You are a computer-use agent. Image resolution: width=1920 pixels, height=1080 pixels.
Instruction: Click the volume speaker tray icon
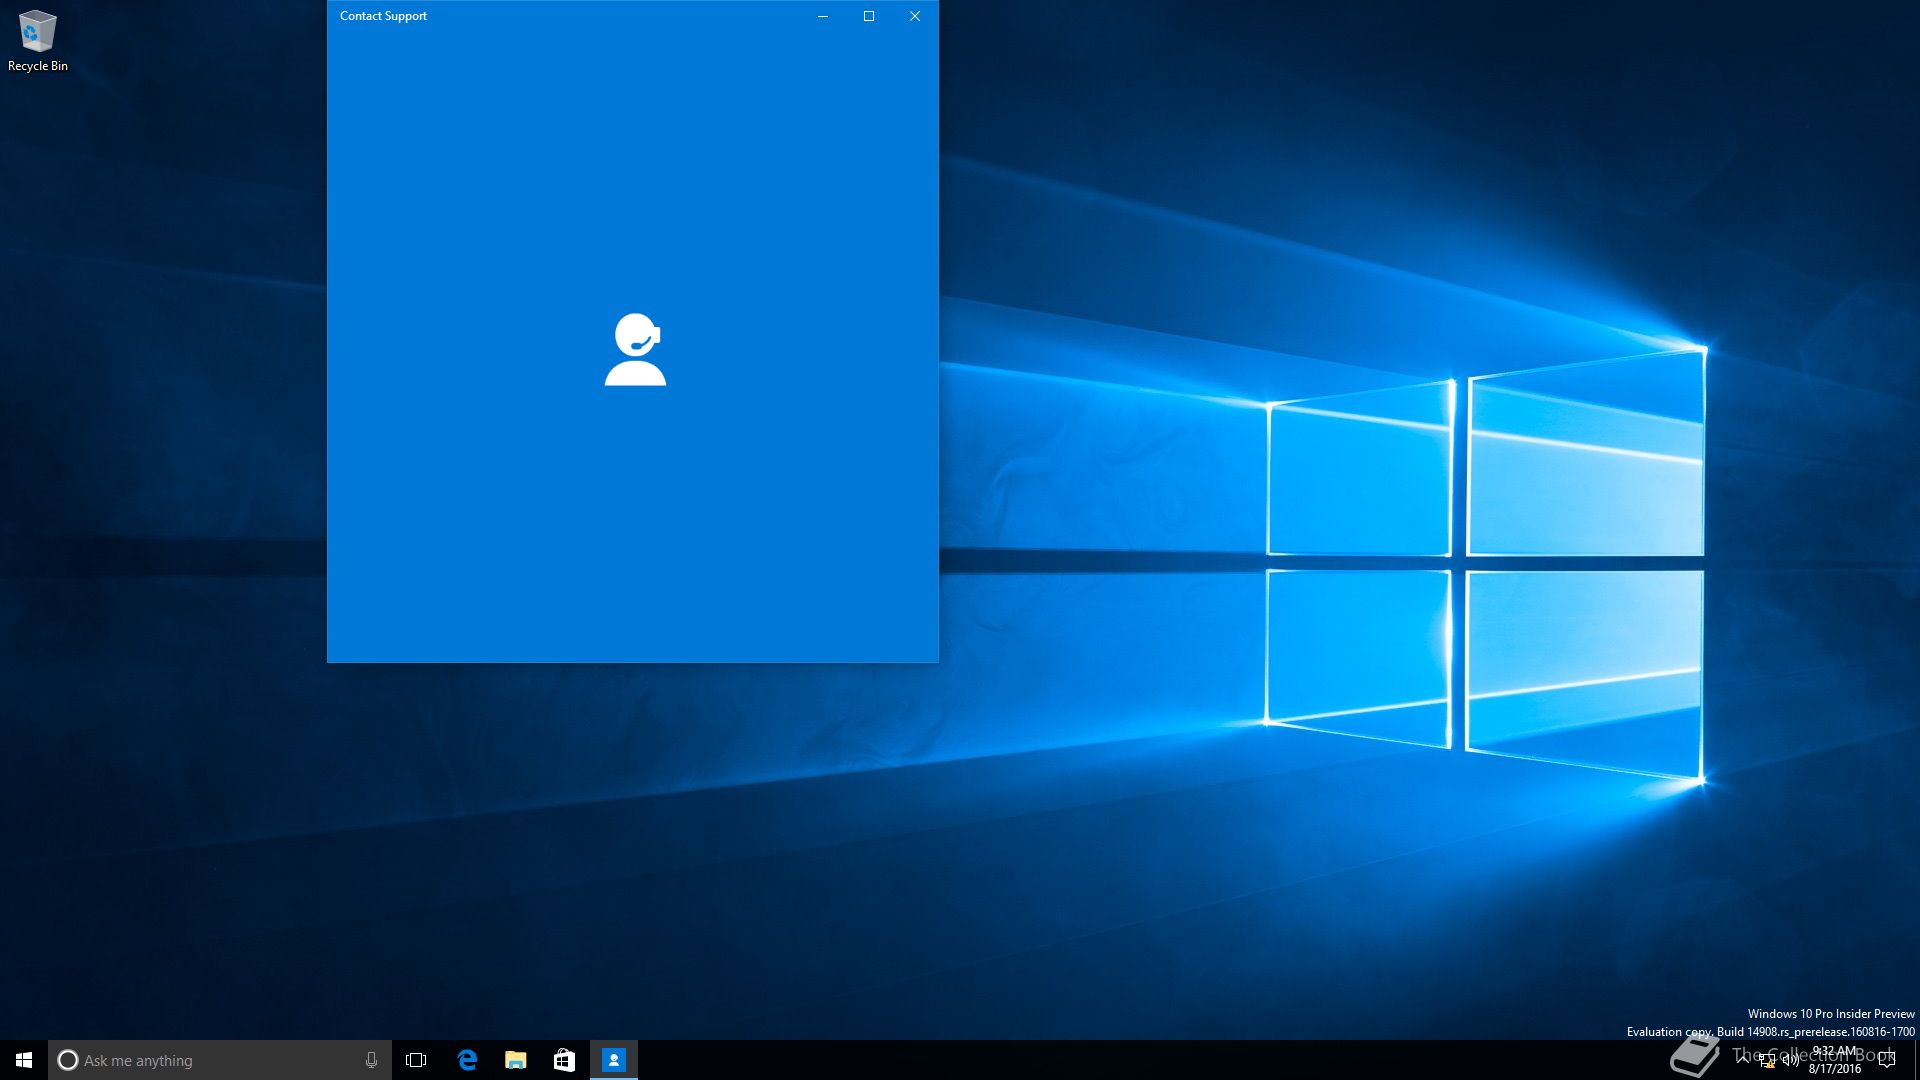(x=1790, y=1061)
